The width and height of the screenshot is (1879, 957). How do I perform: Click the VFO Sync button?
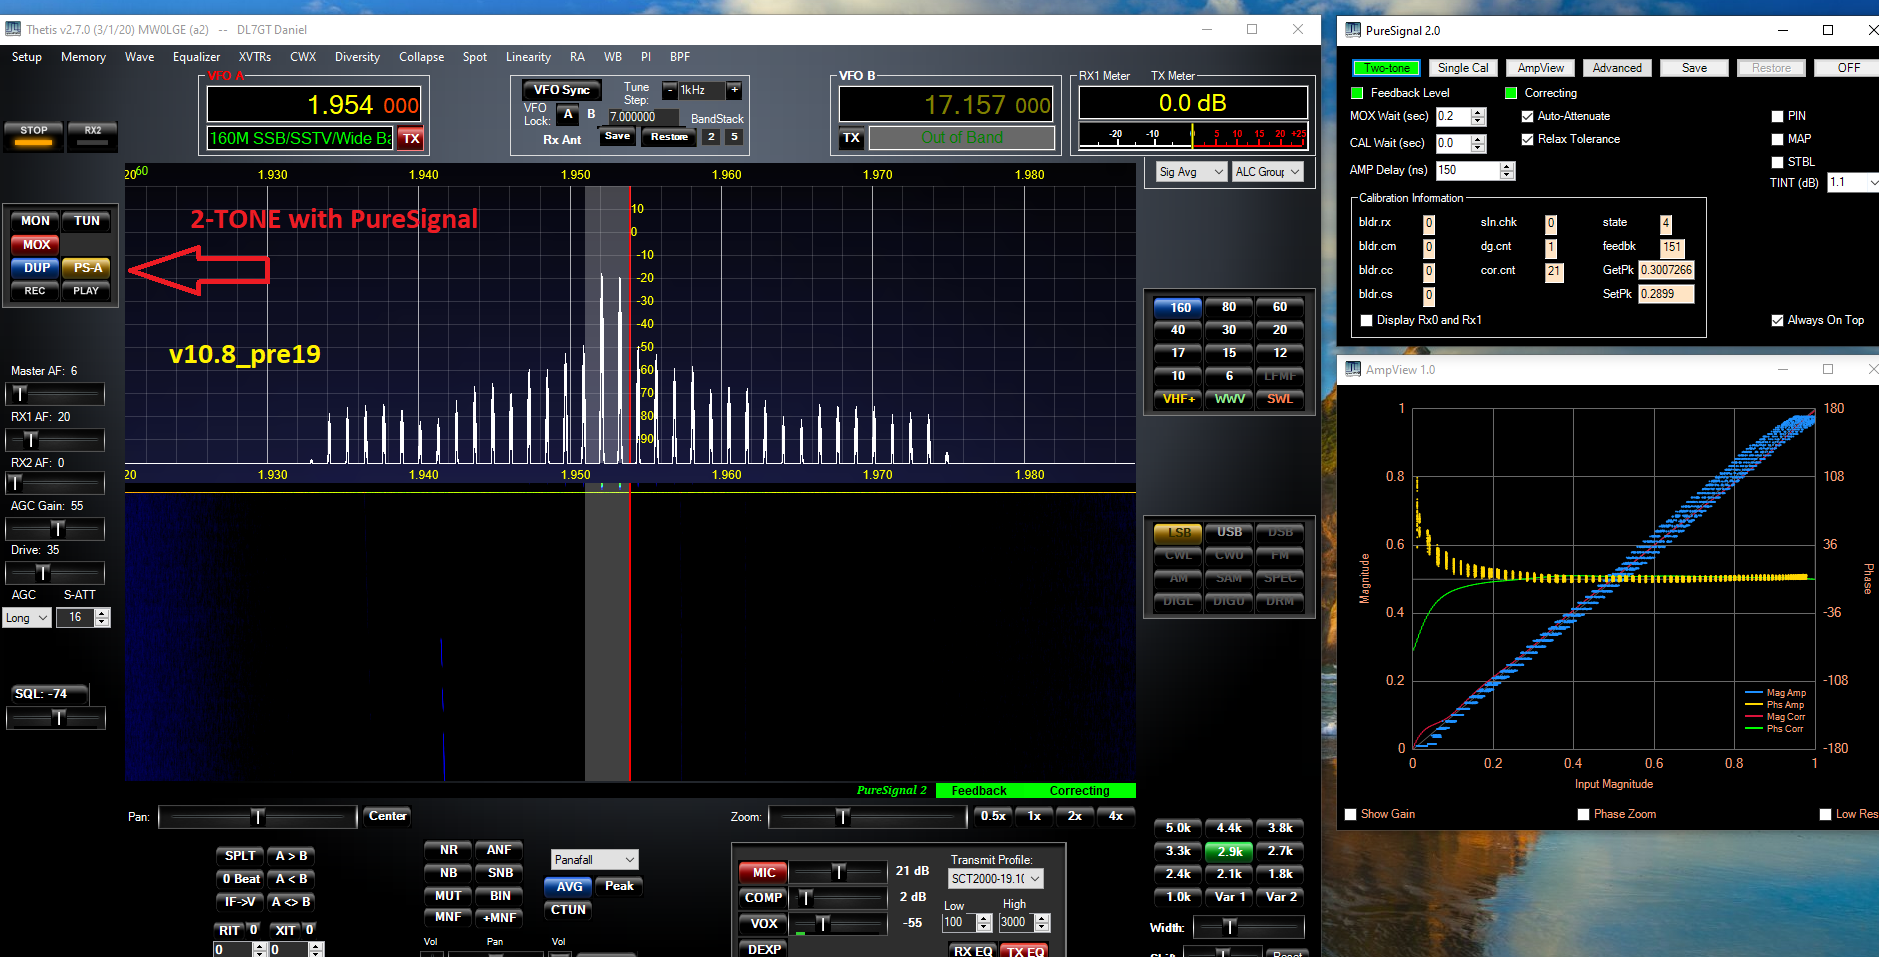561,90
